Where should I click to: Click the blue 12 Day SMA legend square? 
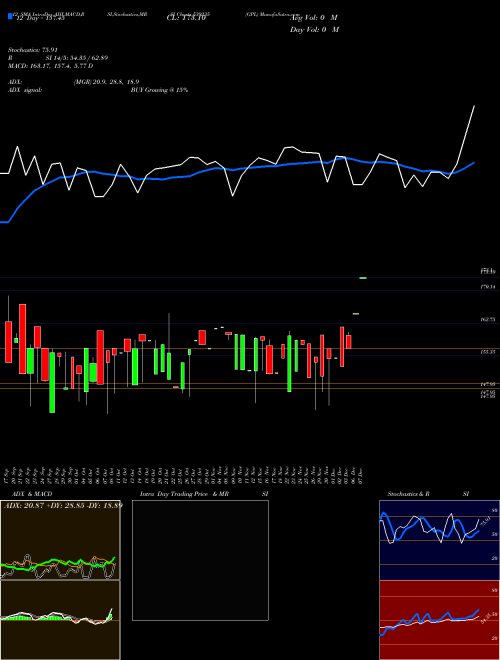point(10,16)
